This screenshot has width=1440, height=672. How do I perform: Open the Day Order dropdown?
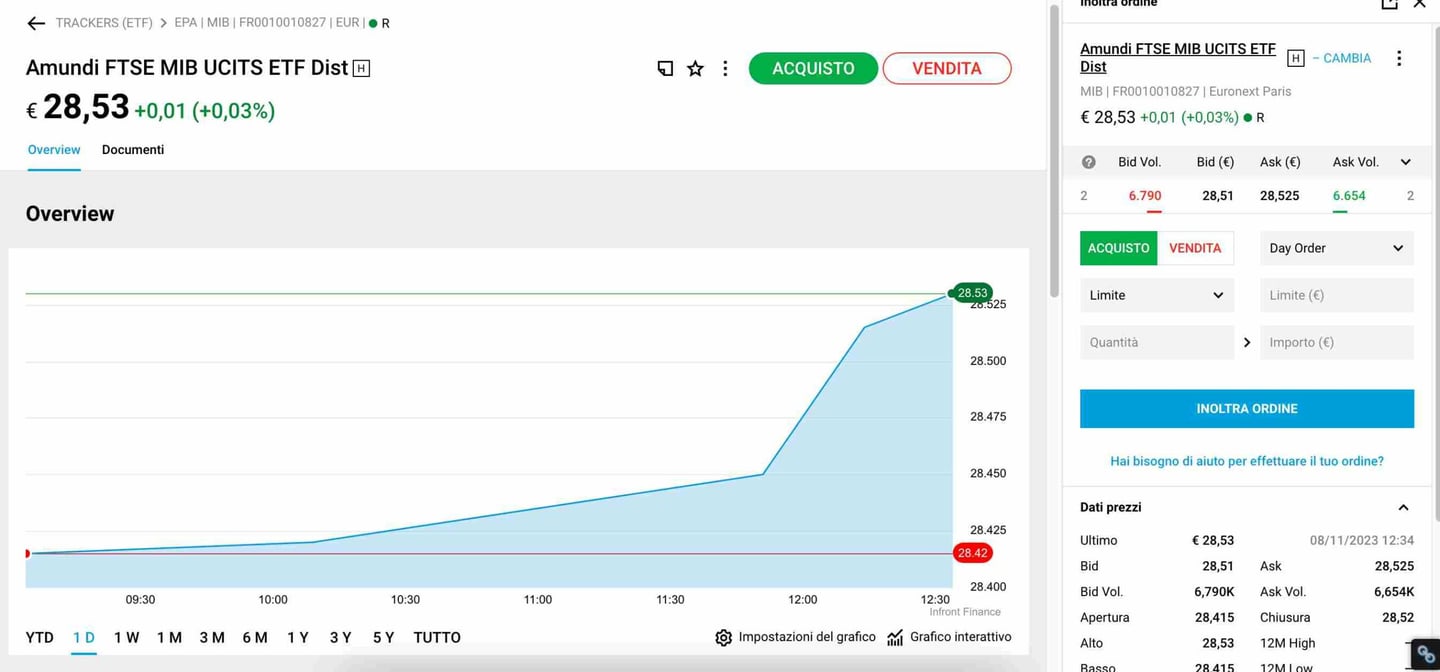pyautogui.click(x=1336, y=248)
